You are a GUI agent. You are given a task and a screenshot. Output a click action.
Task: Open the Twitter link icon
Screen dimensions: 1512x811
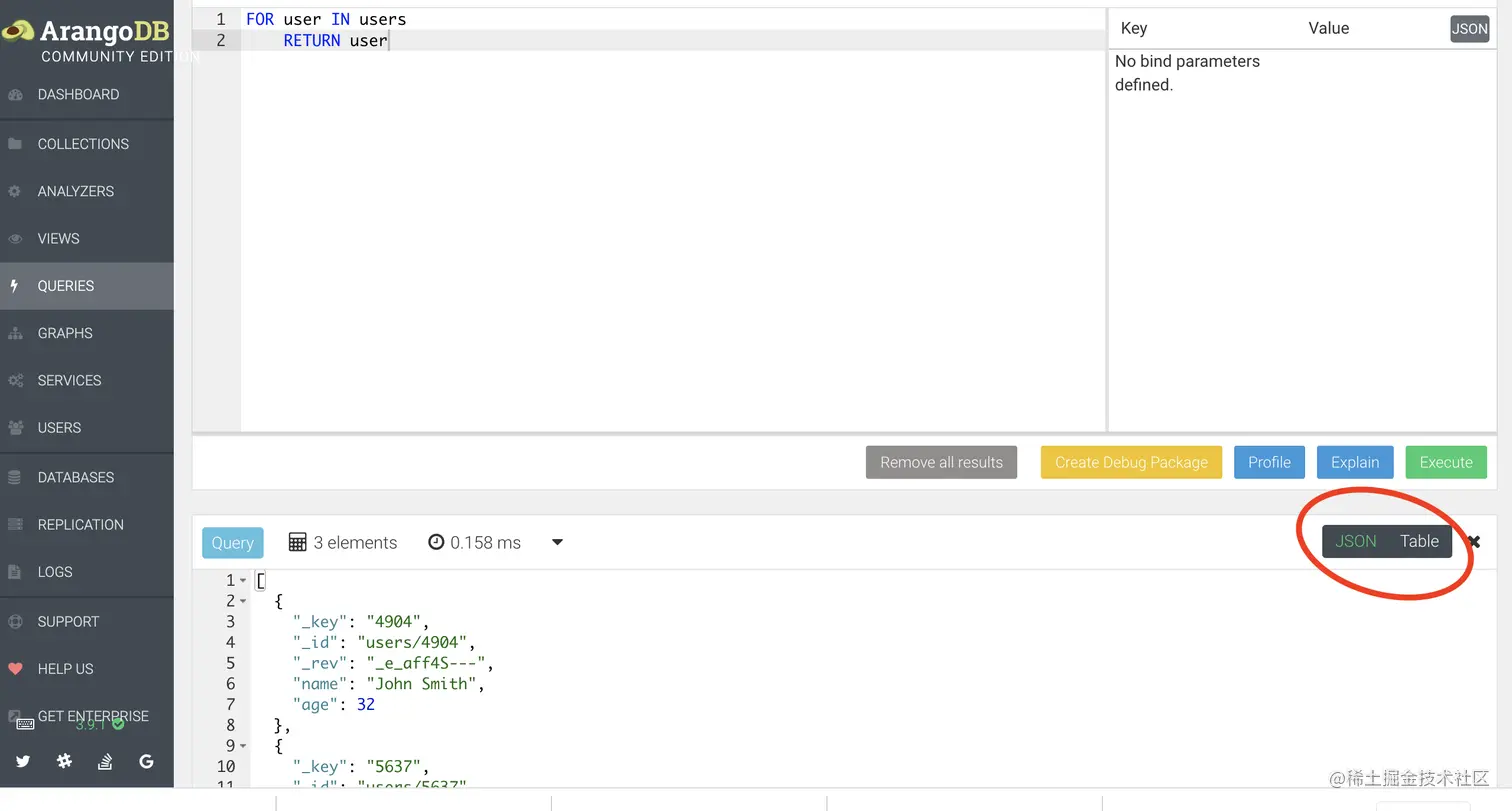[x=23, y=761]
